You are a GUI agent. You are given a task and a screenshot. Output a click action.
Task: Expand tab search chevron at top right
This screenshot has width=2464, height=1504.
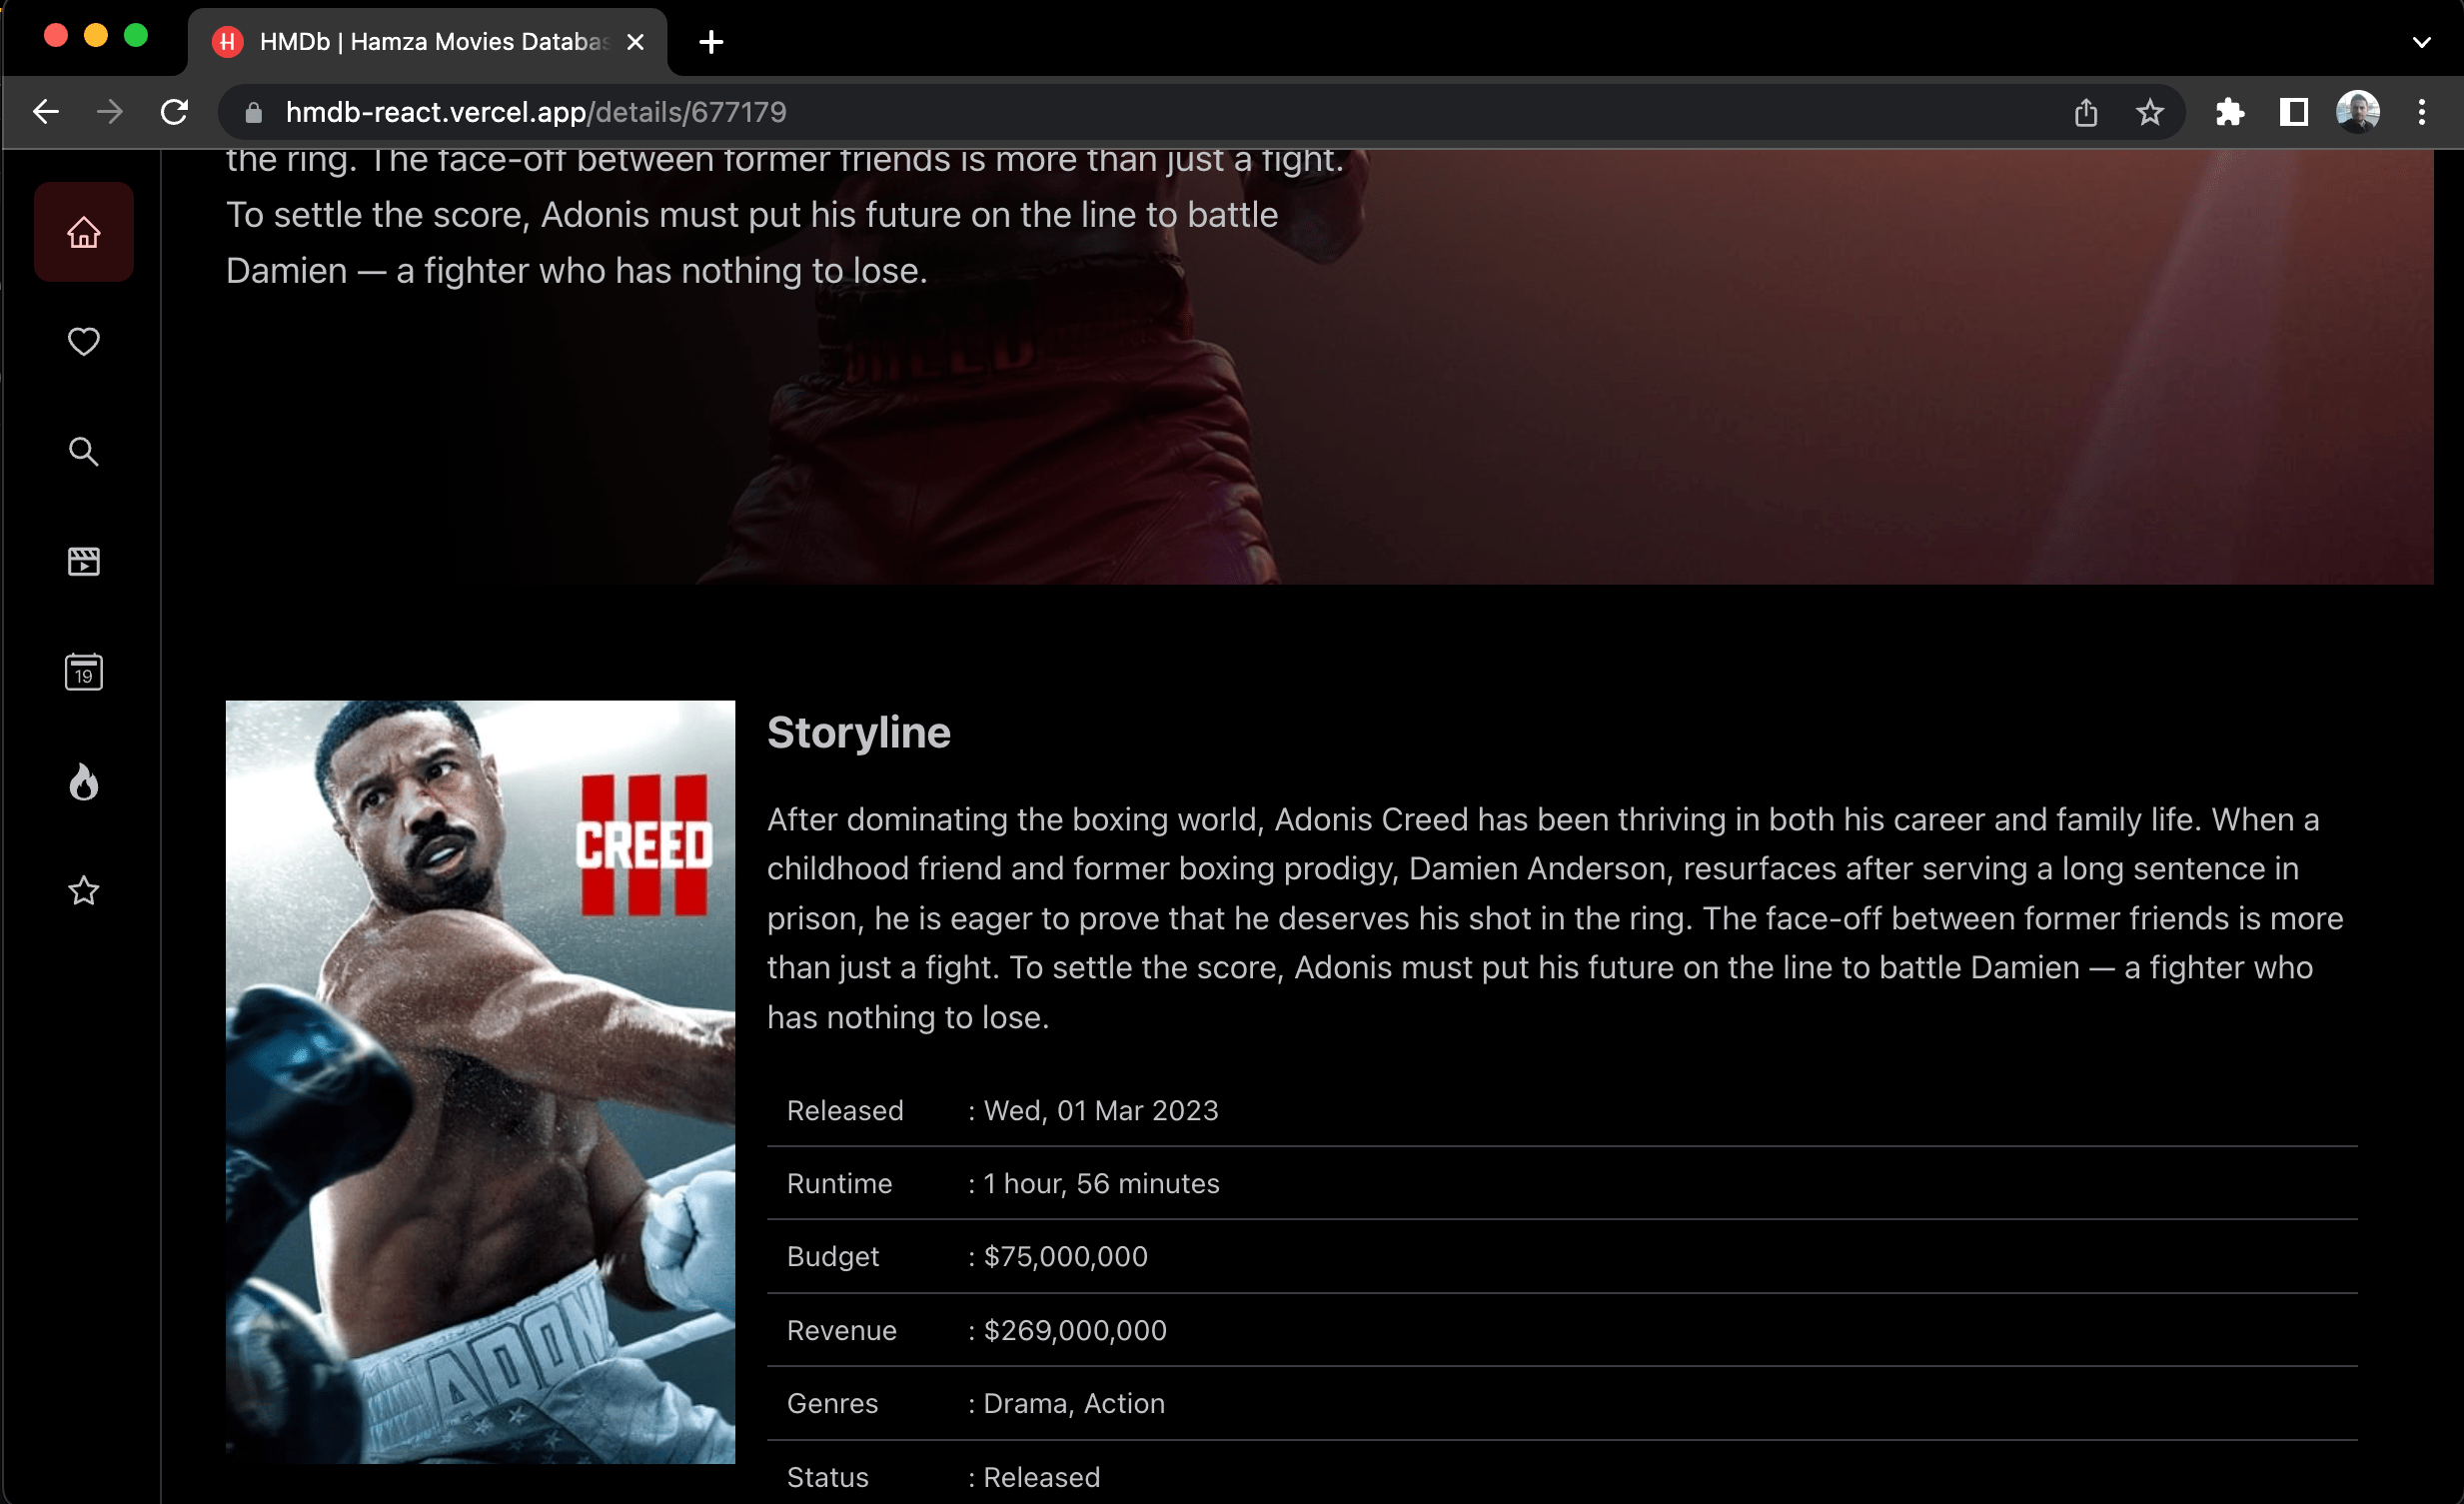2421,42
